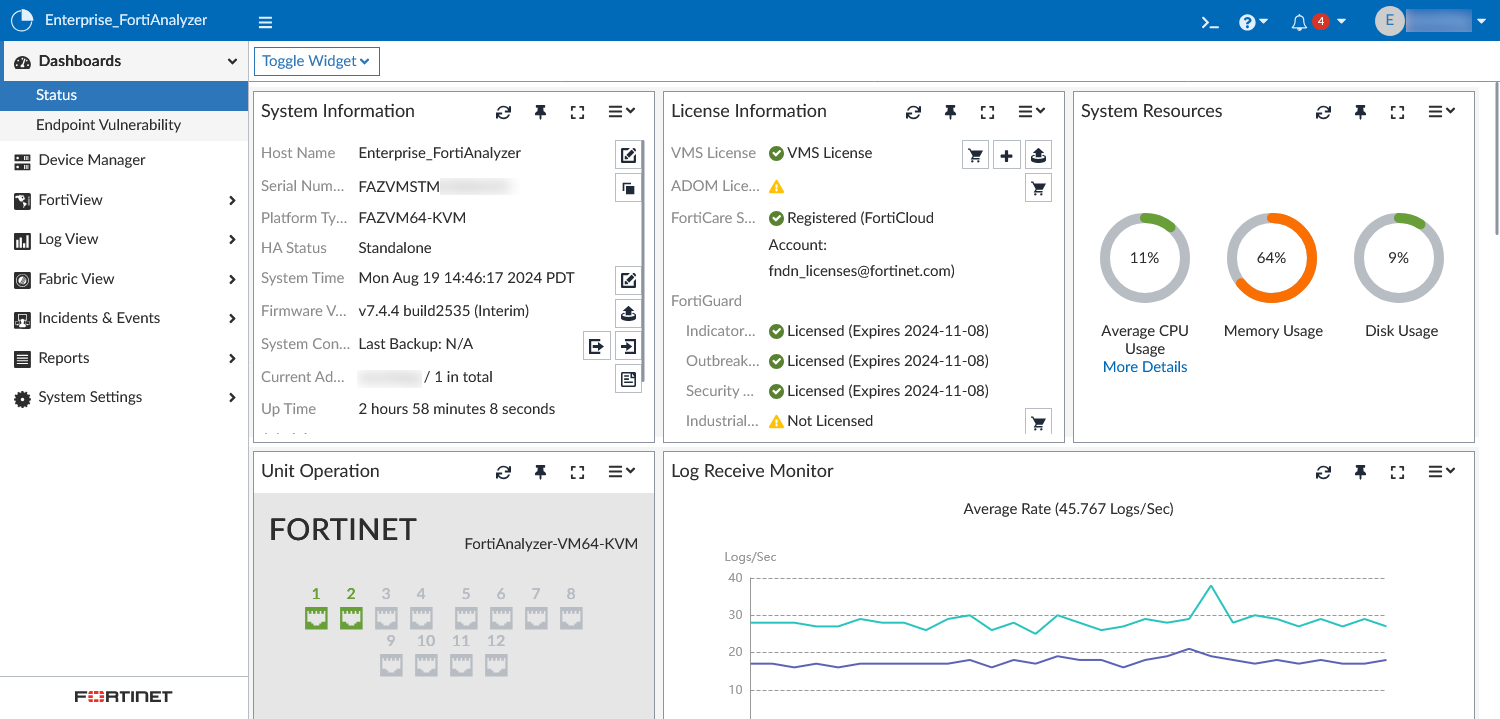This screenshot has width=1500, height=719.
Task: Pin the Unit Operation widget
Action: coord(540,472)
